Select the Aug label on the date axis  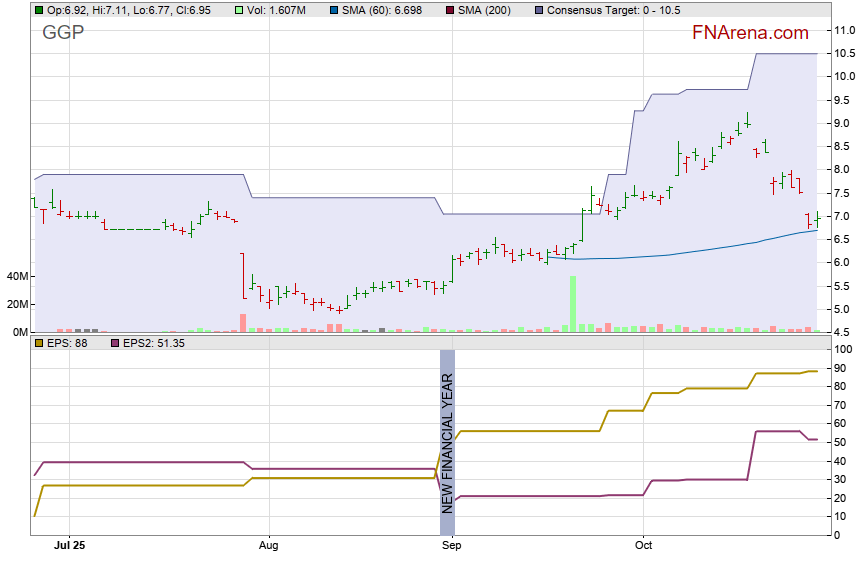coord(267,546)
